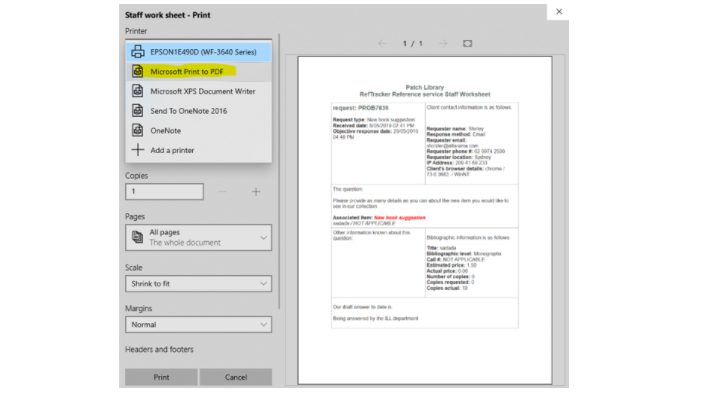Click the EPSON printer icon
Image resolution: width=706 pixels, height=396 pixels.
(138, 52)
